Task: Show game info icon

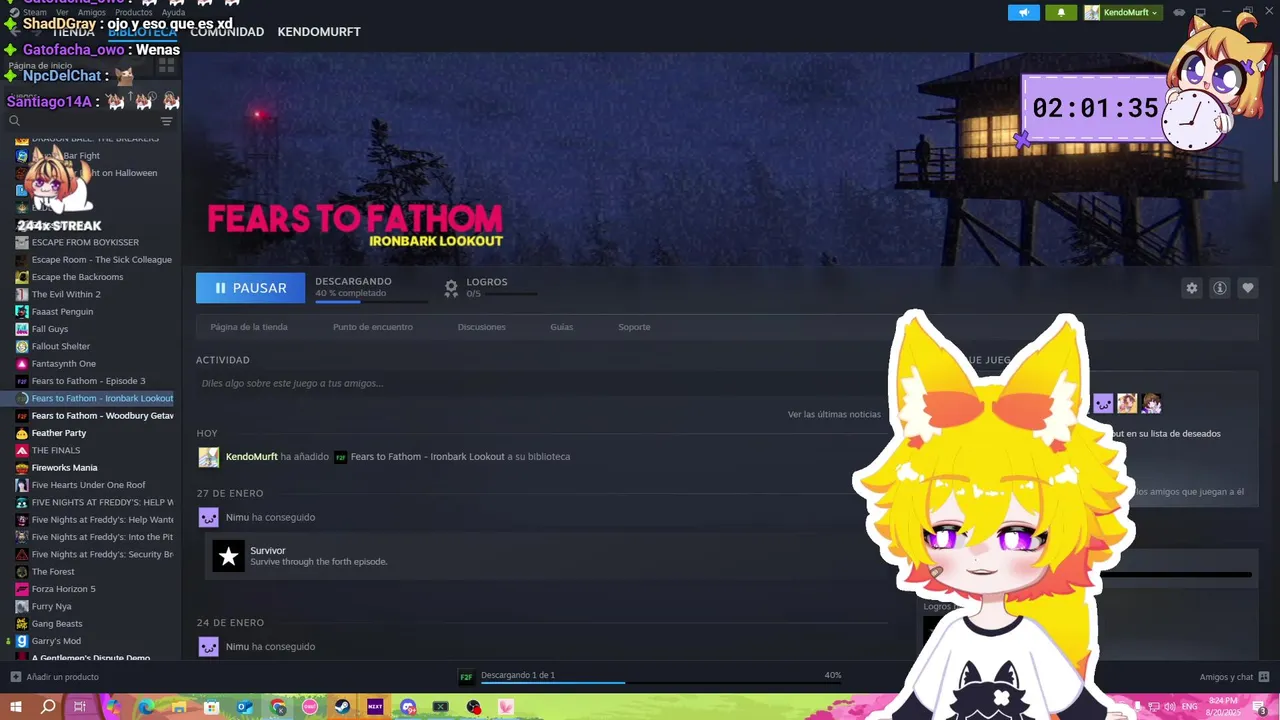Action: coord(1219,288)
